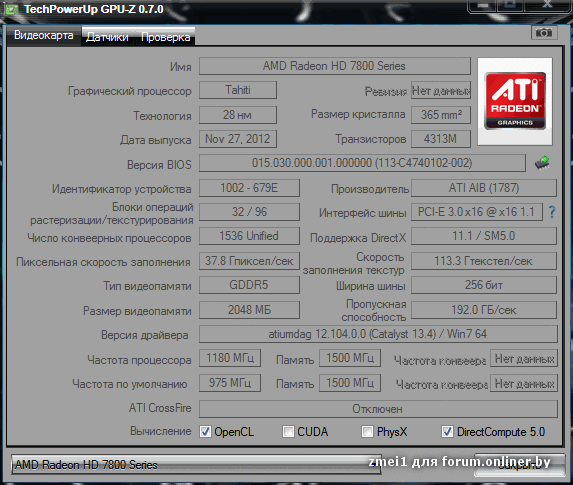Click the Версия BIOS label
573x485 pixels.
(159, 165)
